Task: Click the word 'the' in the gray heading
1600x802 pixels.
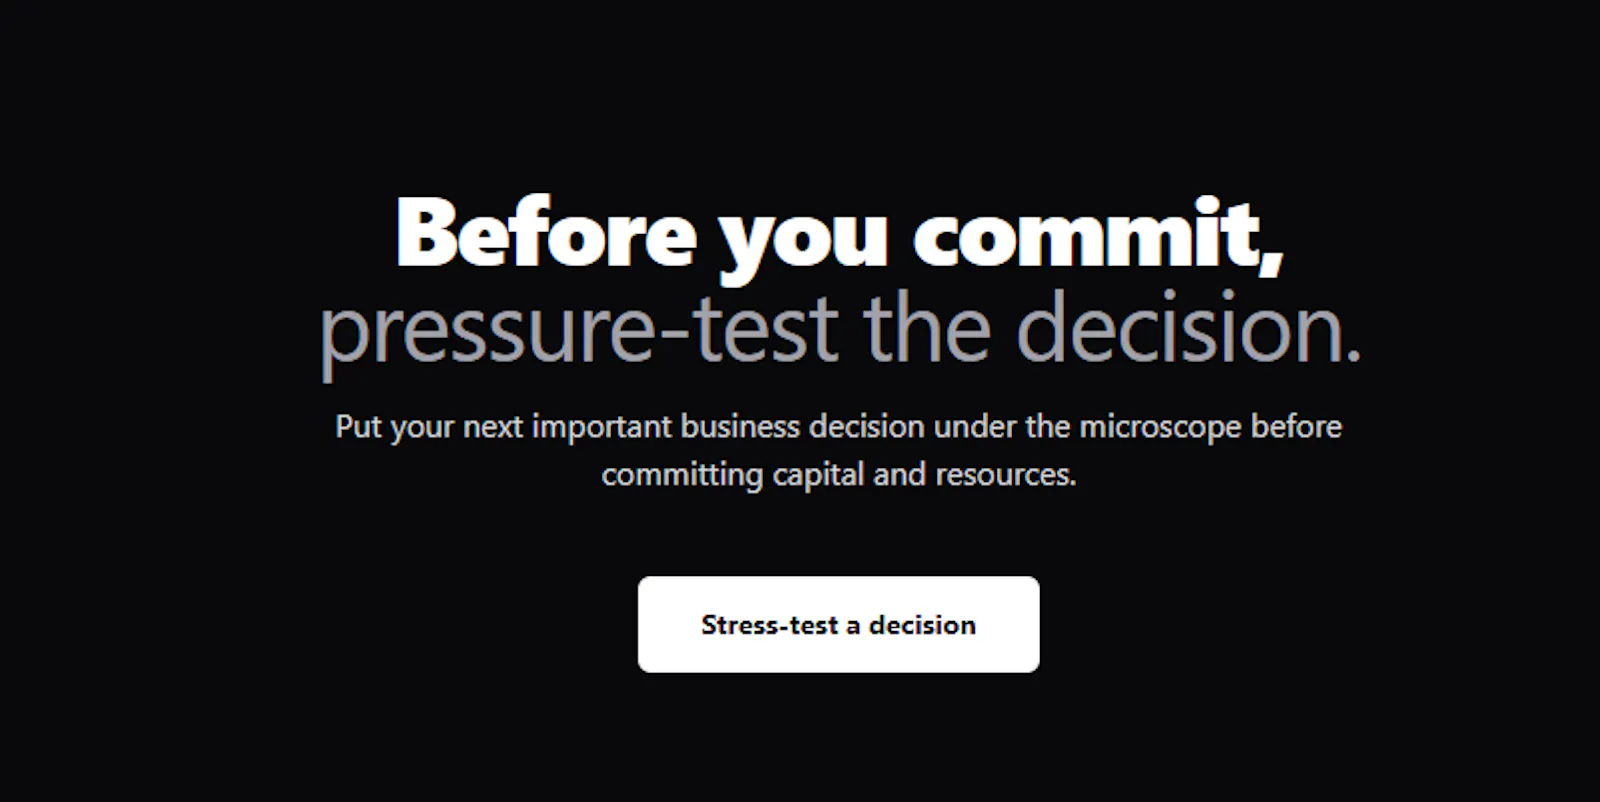Action: pos(927,328)
